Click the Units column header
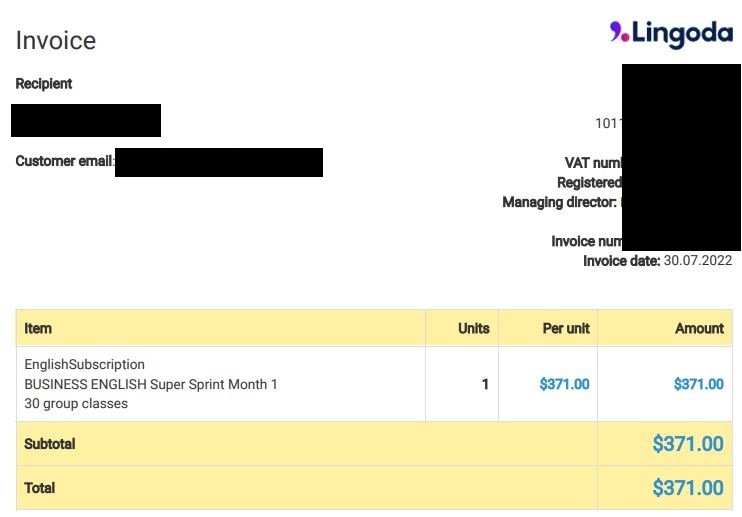 [474, 328]
